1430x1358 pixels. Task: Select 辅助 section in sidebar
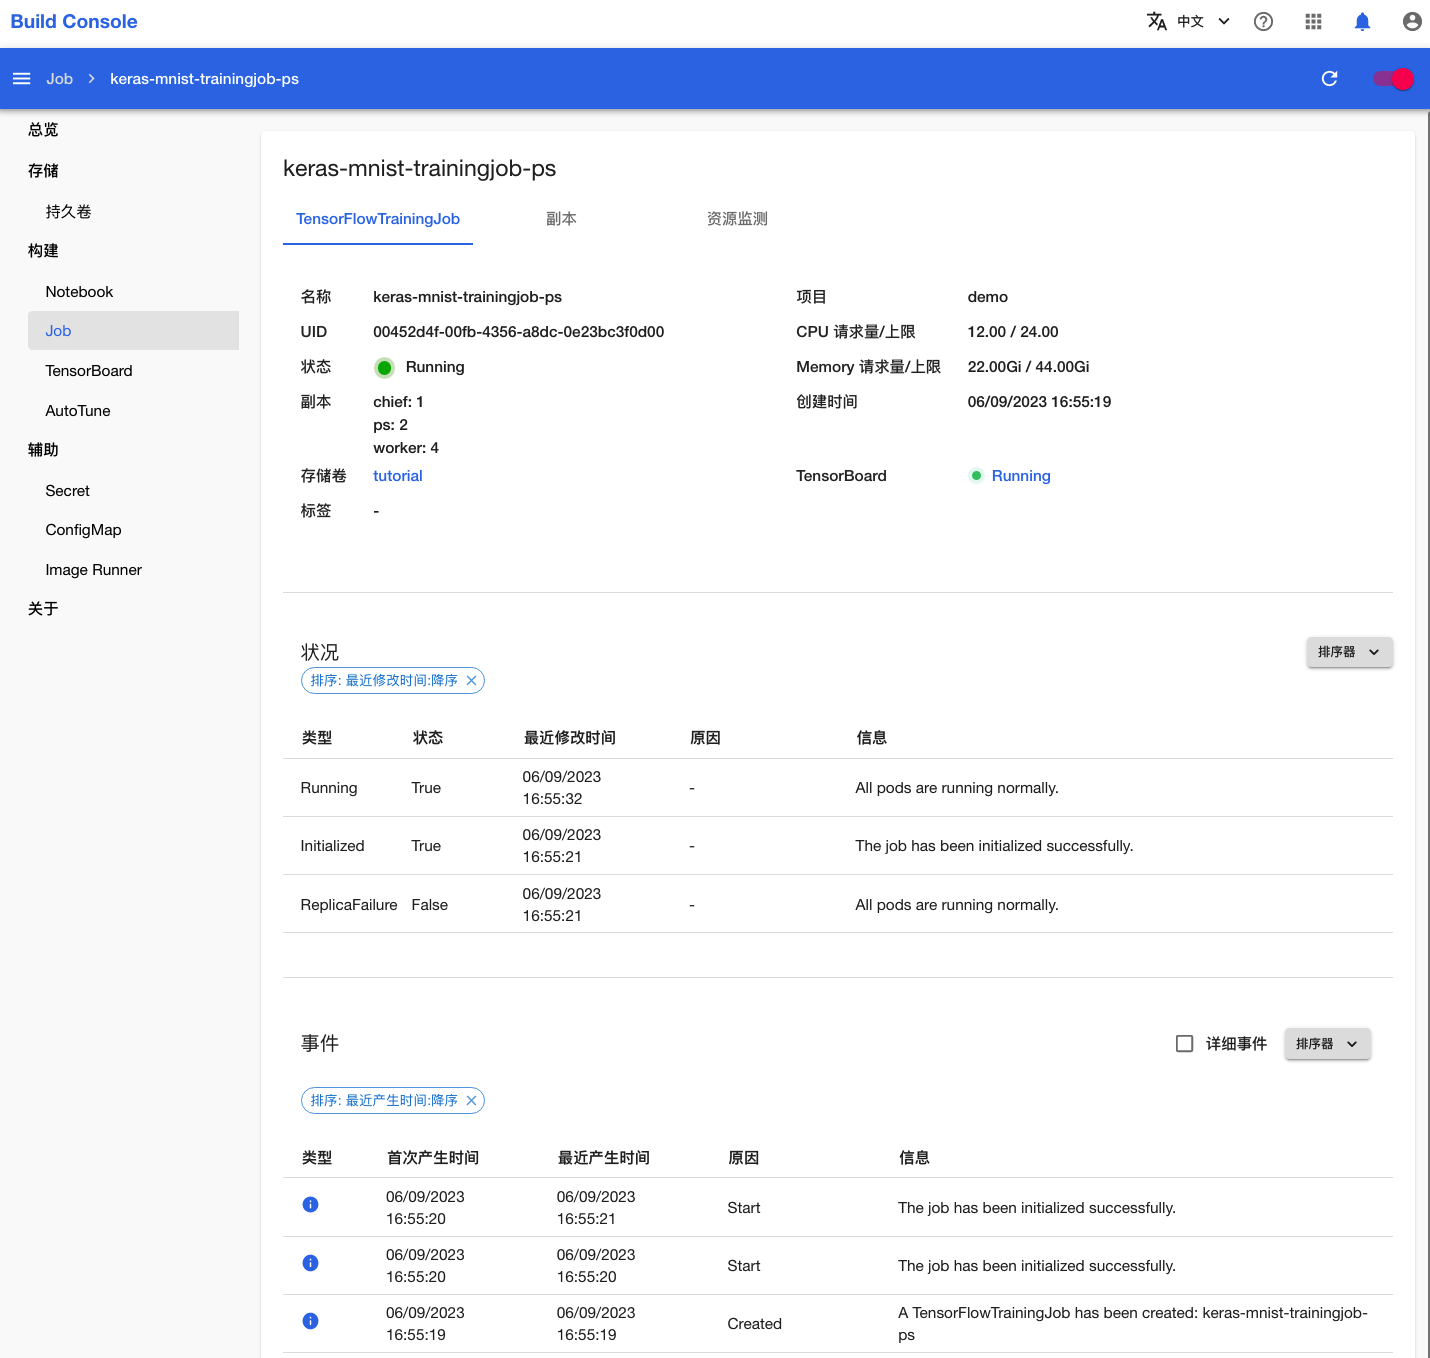[x=43, y=450]
